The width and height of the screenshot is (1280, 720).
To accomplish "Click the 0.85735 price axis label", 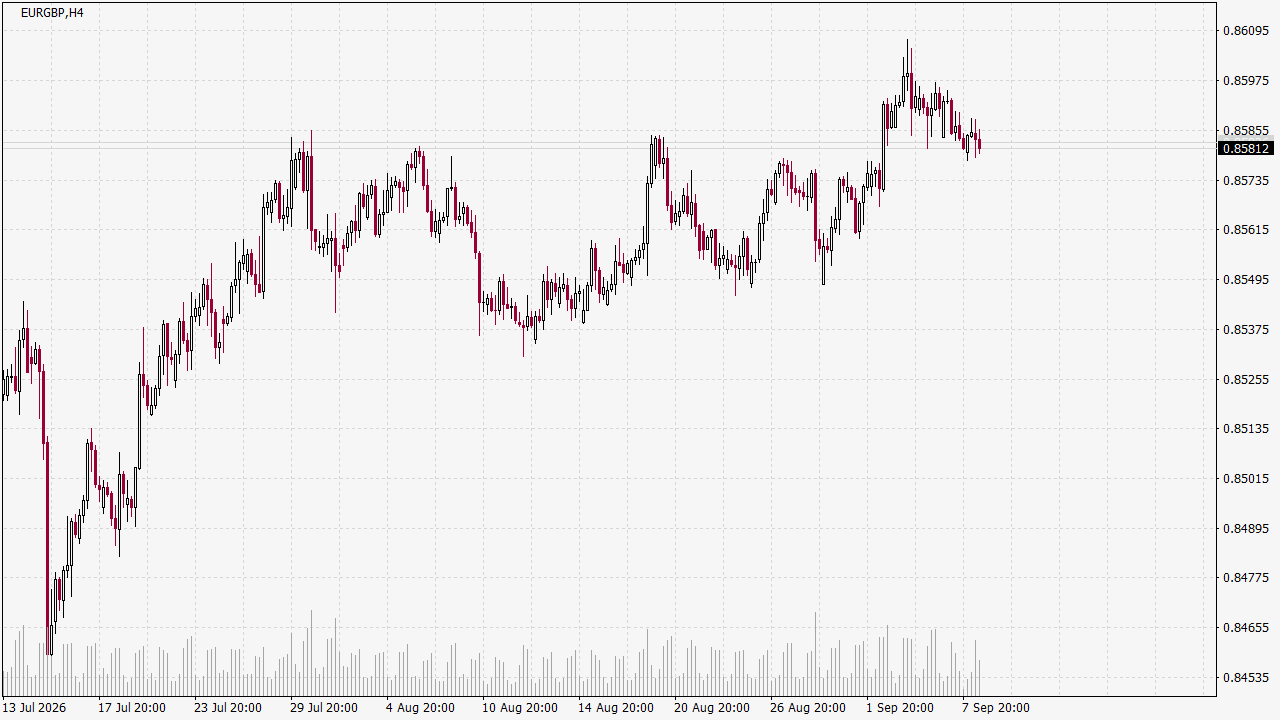I will (1245, 181).
